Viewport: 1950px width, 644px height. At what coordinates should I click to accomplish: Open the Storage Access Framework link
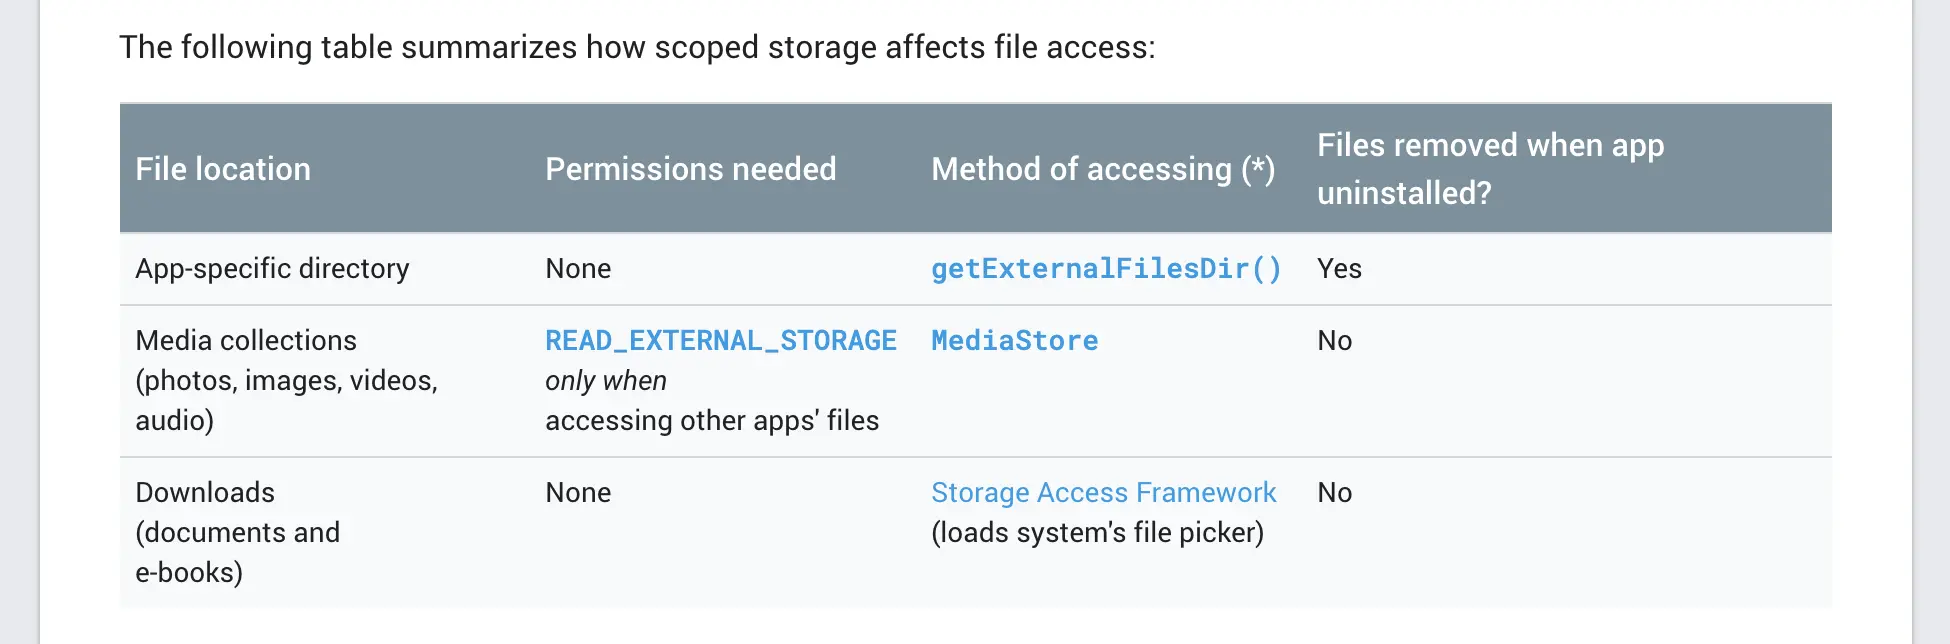pyautogui.click(x=1104, y=493)
